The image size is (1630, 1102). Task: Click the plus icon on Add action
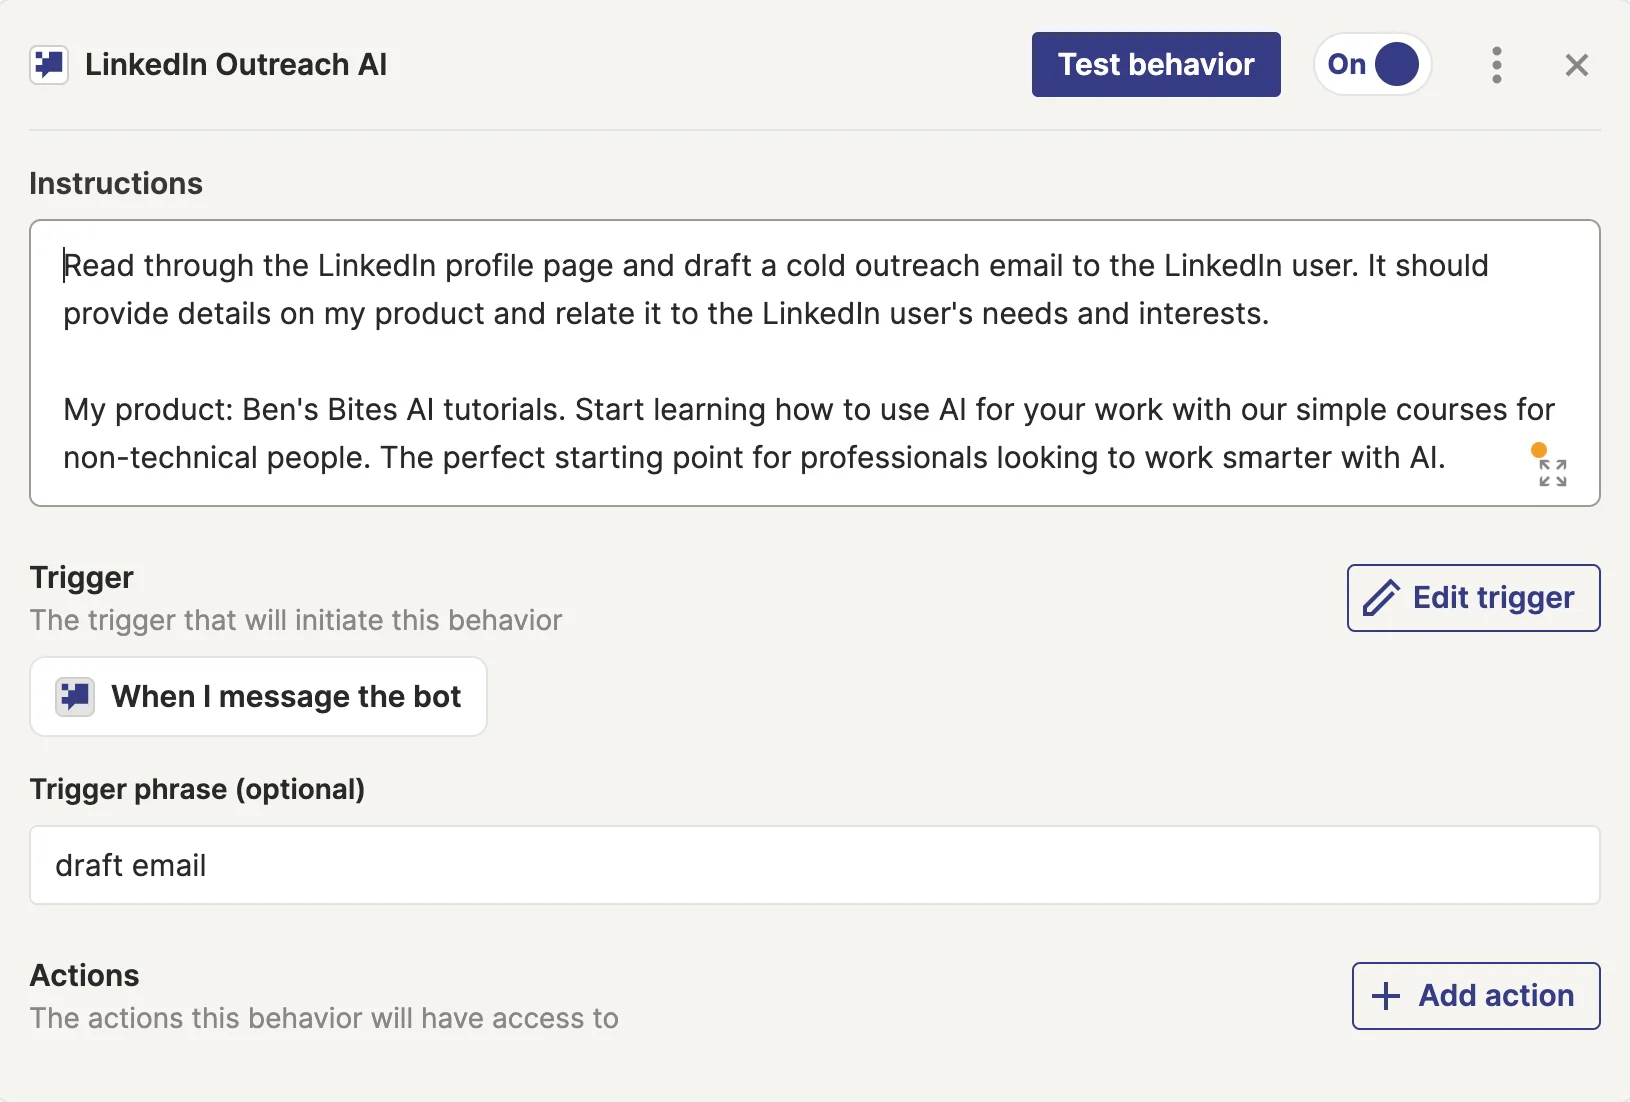[1386, 996]
